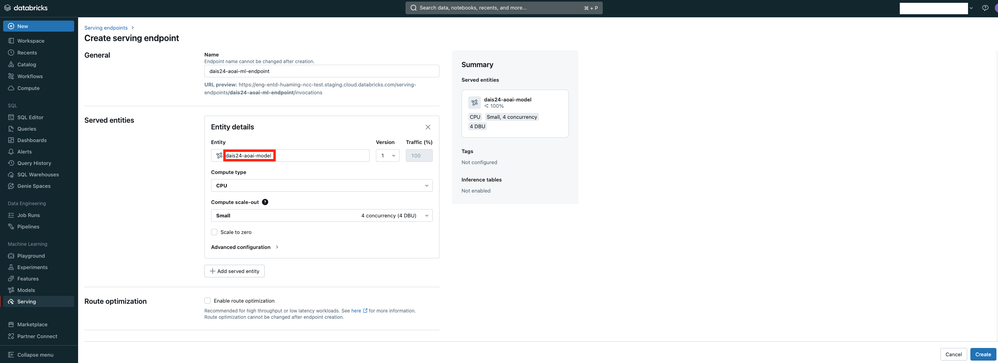Click the Recents clock icon
The width and height of the screenshot is (998, 363).
(11, 53)
